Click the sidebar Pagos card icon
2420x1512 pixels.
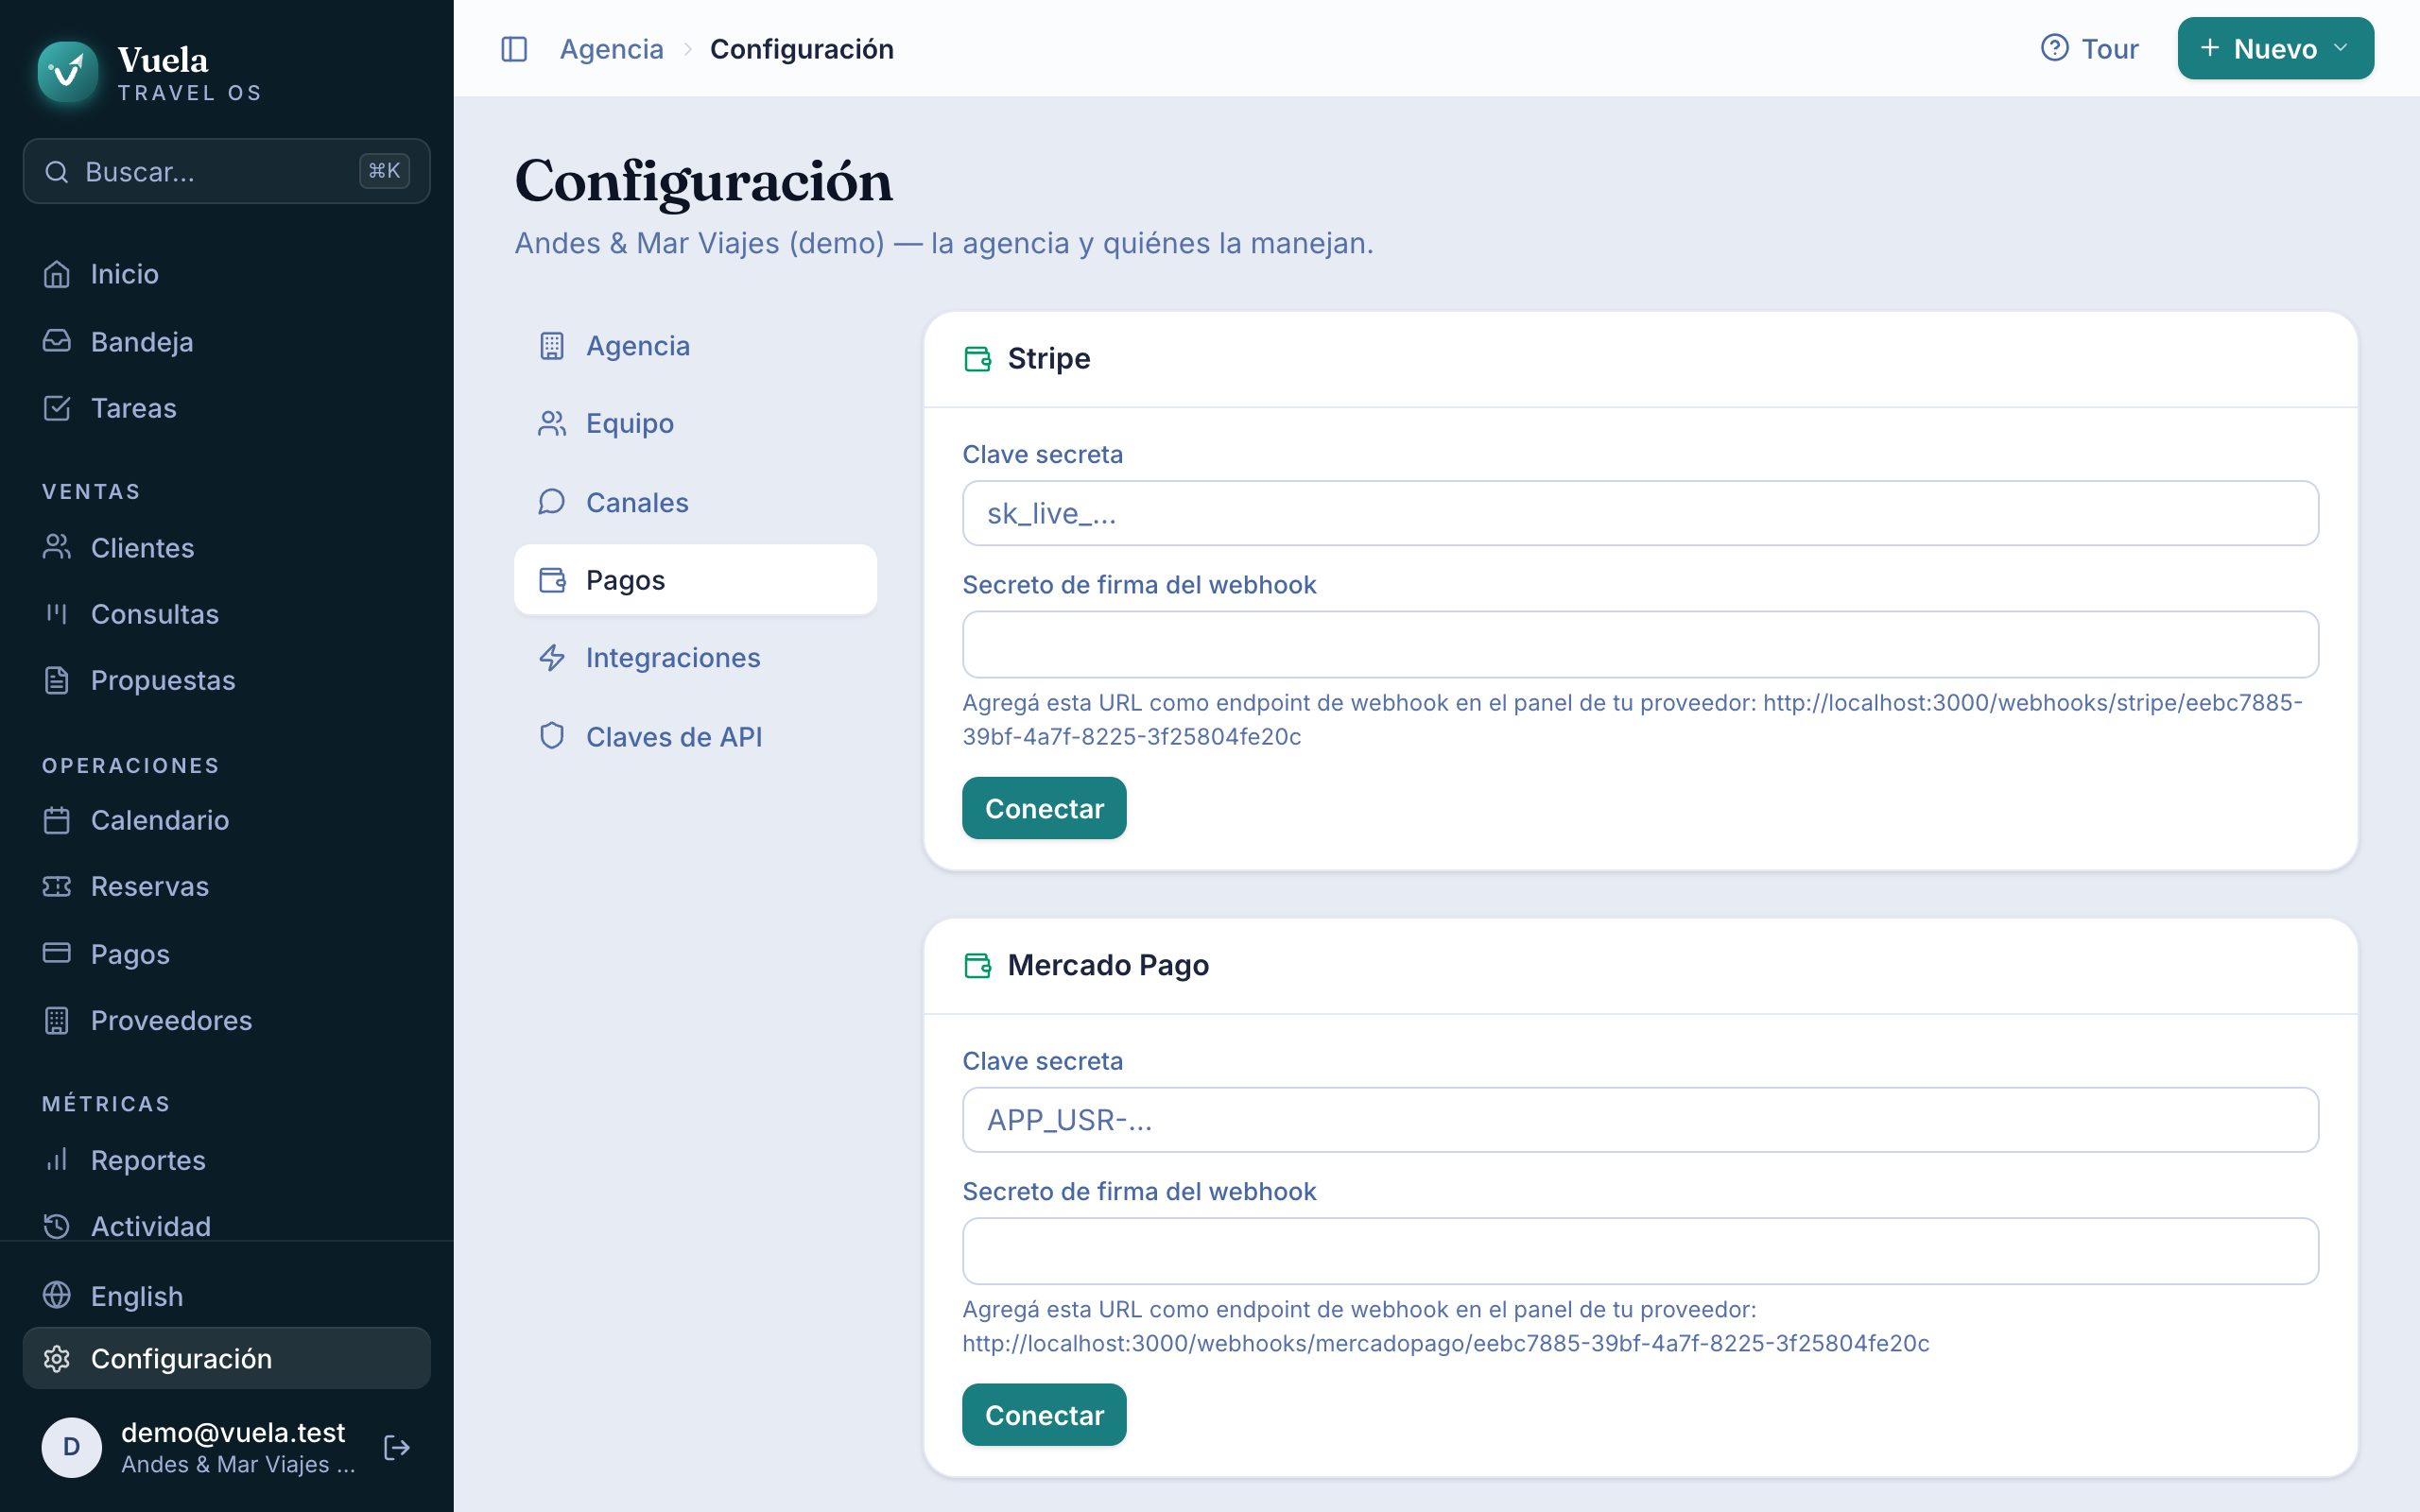57,953
